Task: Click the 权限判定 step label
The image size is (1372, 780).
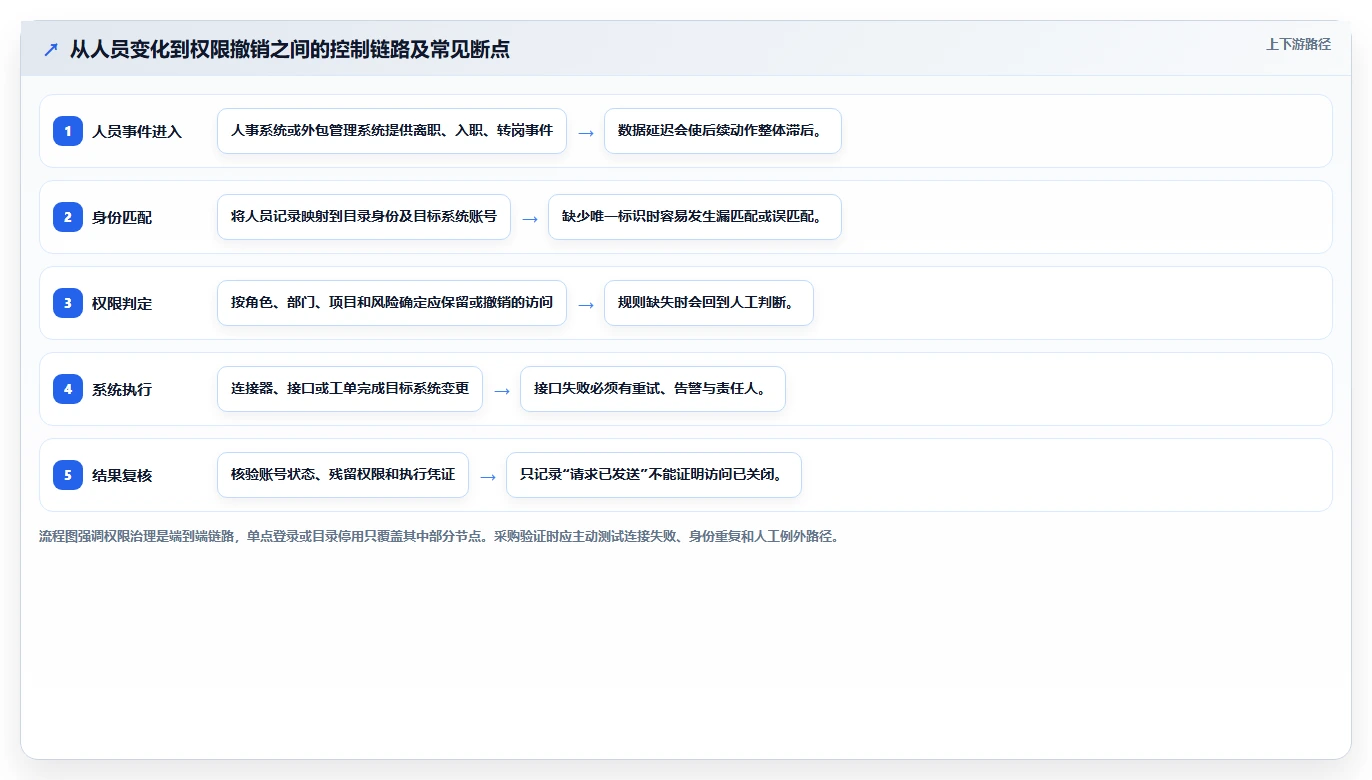Action: click(x=122, y=303)
